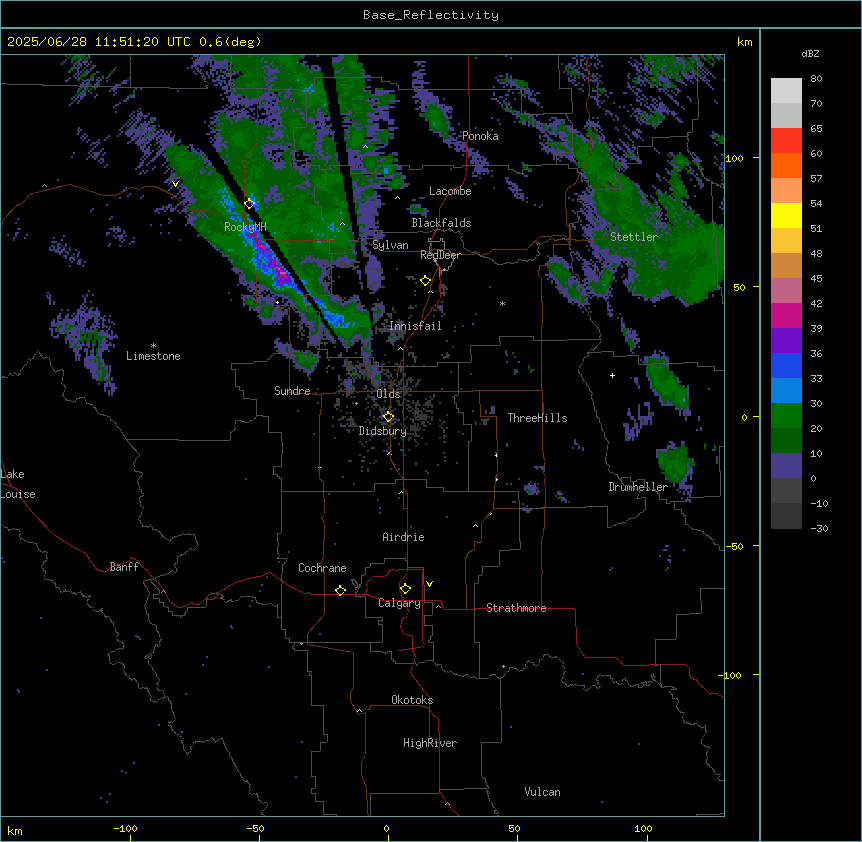Click yellow diamond marker at Calgary
The width and height of the screenshot is (862, 842).
coord(405,589)
